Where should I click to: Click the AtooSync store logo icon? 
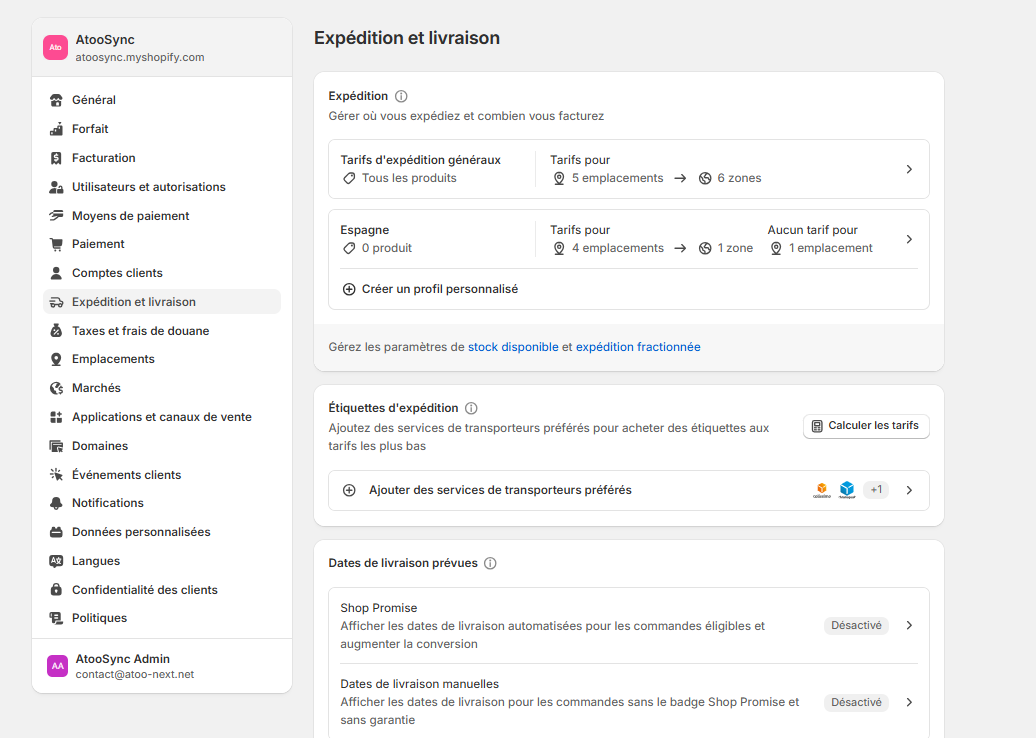click(56, 48)
